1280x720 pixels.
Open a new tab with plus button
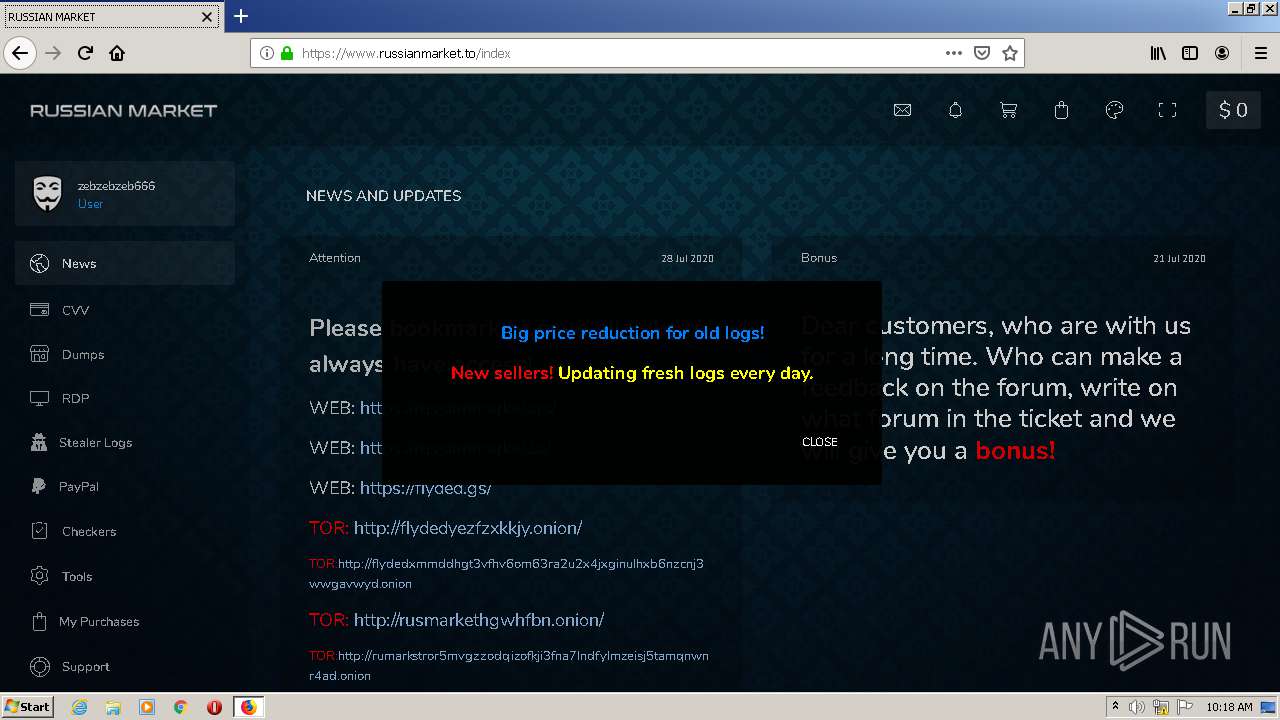(x=241, y=16)
